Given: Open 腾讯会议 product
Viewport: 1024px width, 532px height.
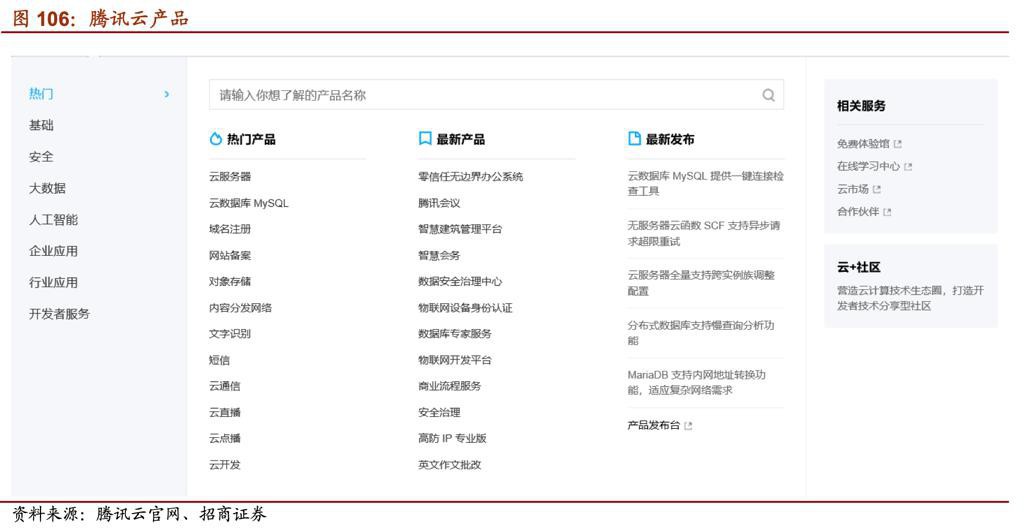Looking at the screenshot, I should [x=439, y=203].
